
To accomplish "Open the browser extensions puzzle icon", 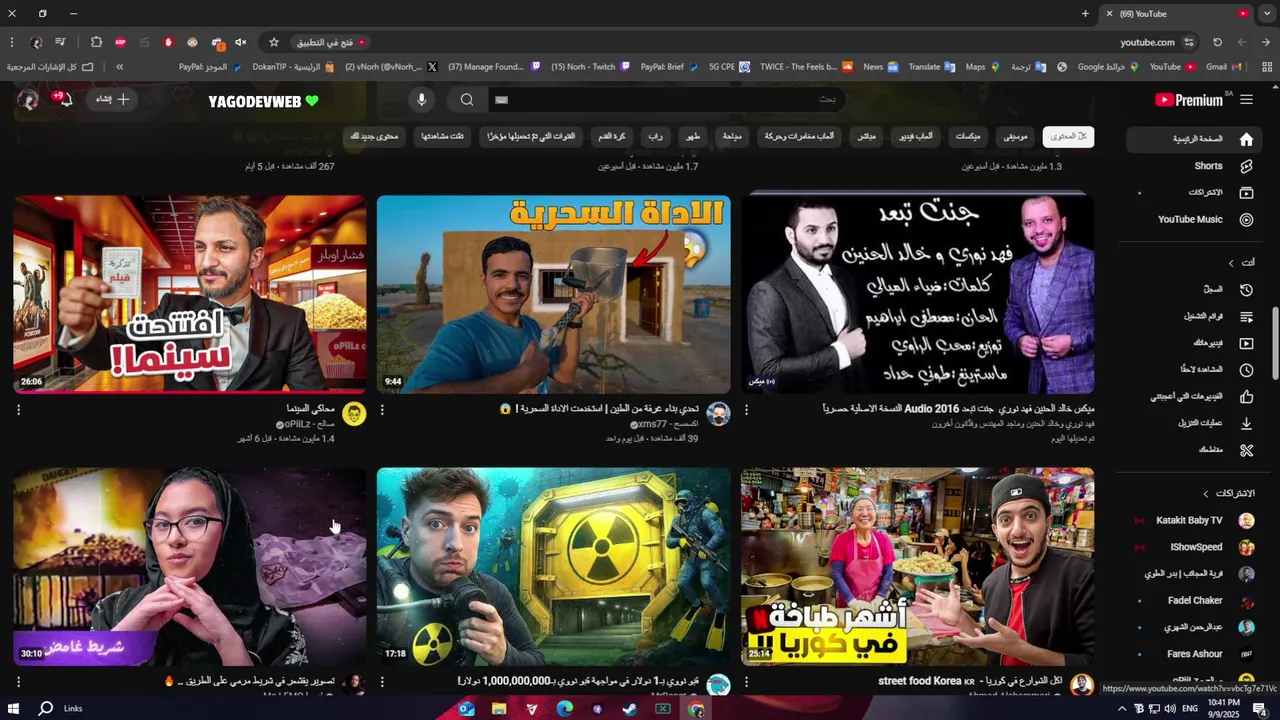I will coord(96,42).
